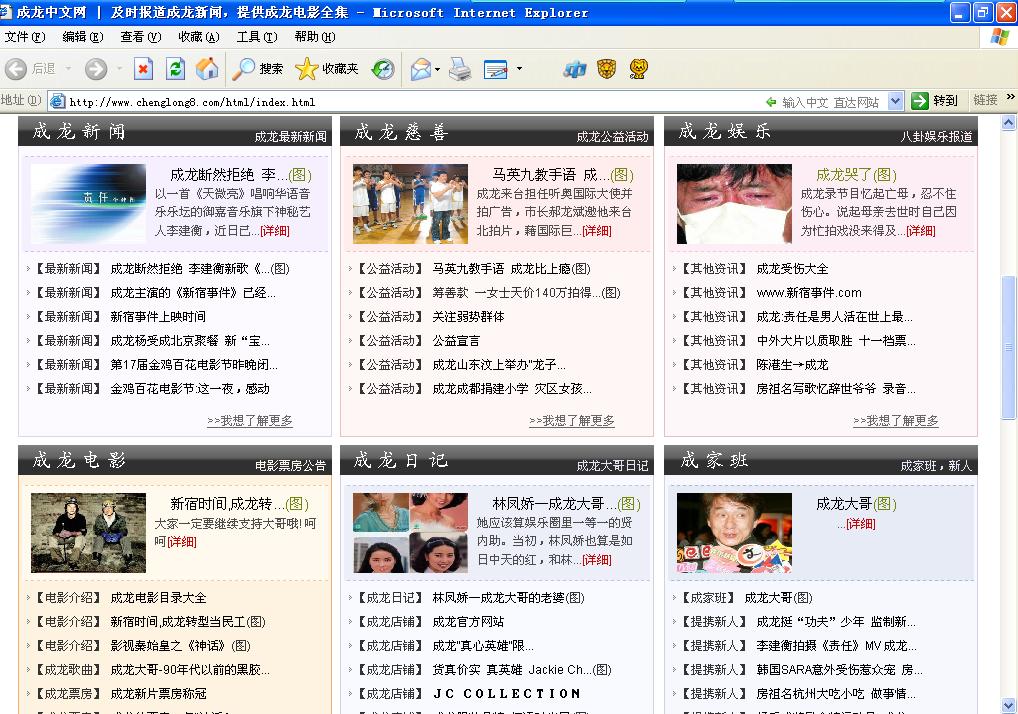Open the 文件(F) menu

(25, 37)
